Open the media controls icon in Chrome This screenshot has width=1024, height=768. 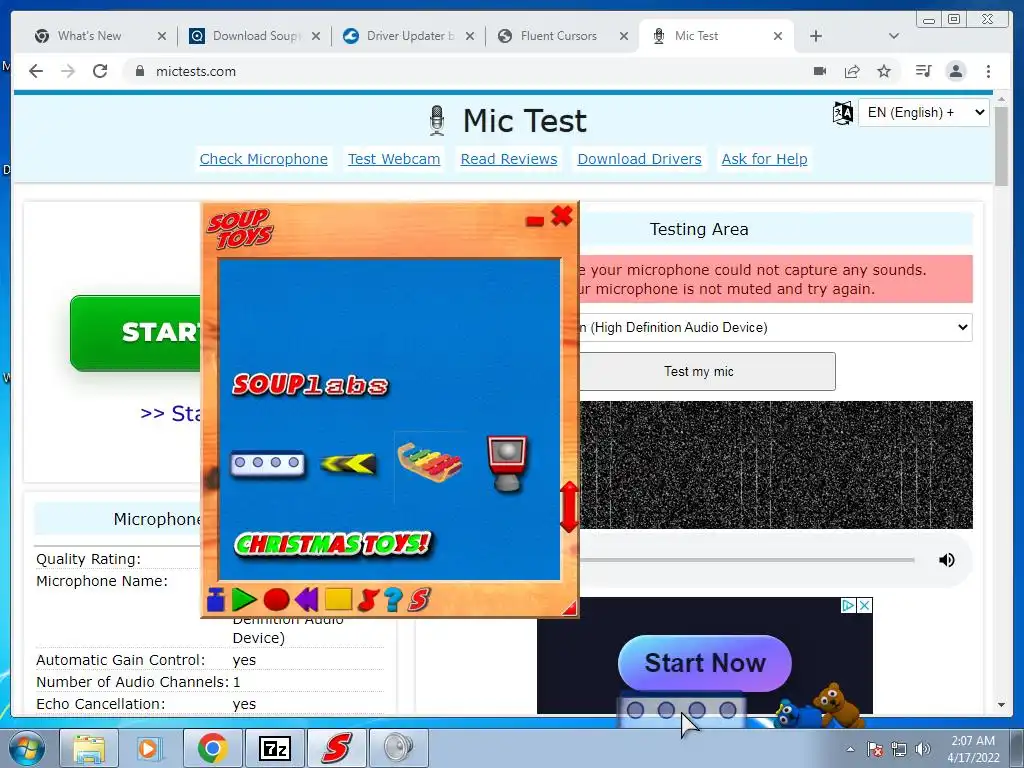923,71
